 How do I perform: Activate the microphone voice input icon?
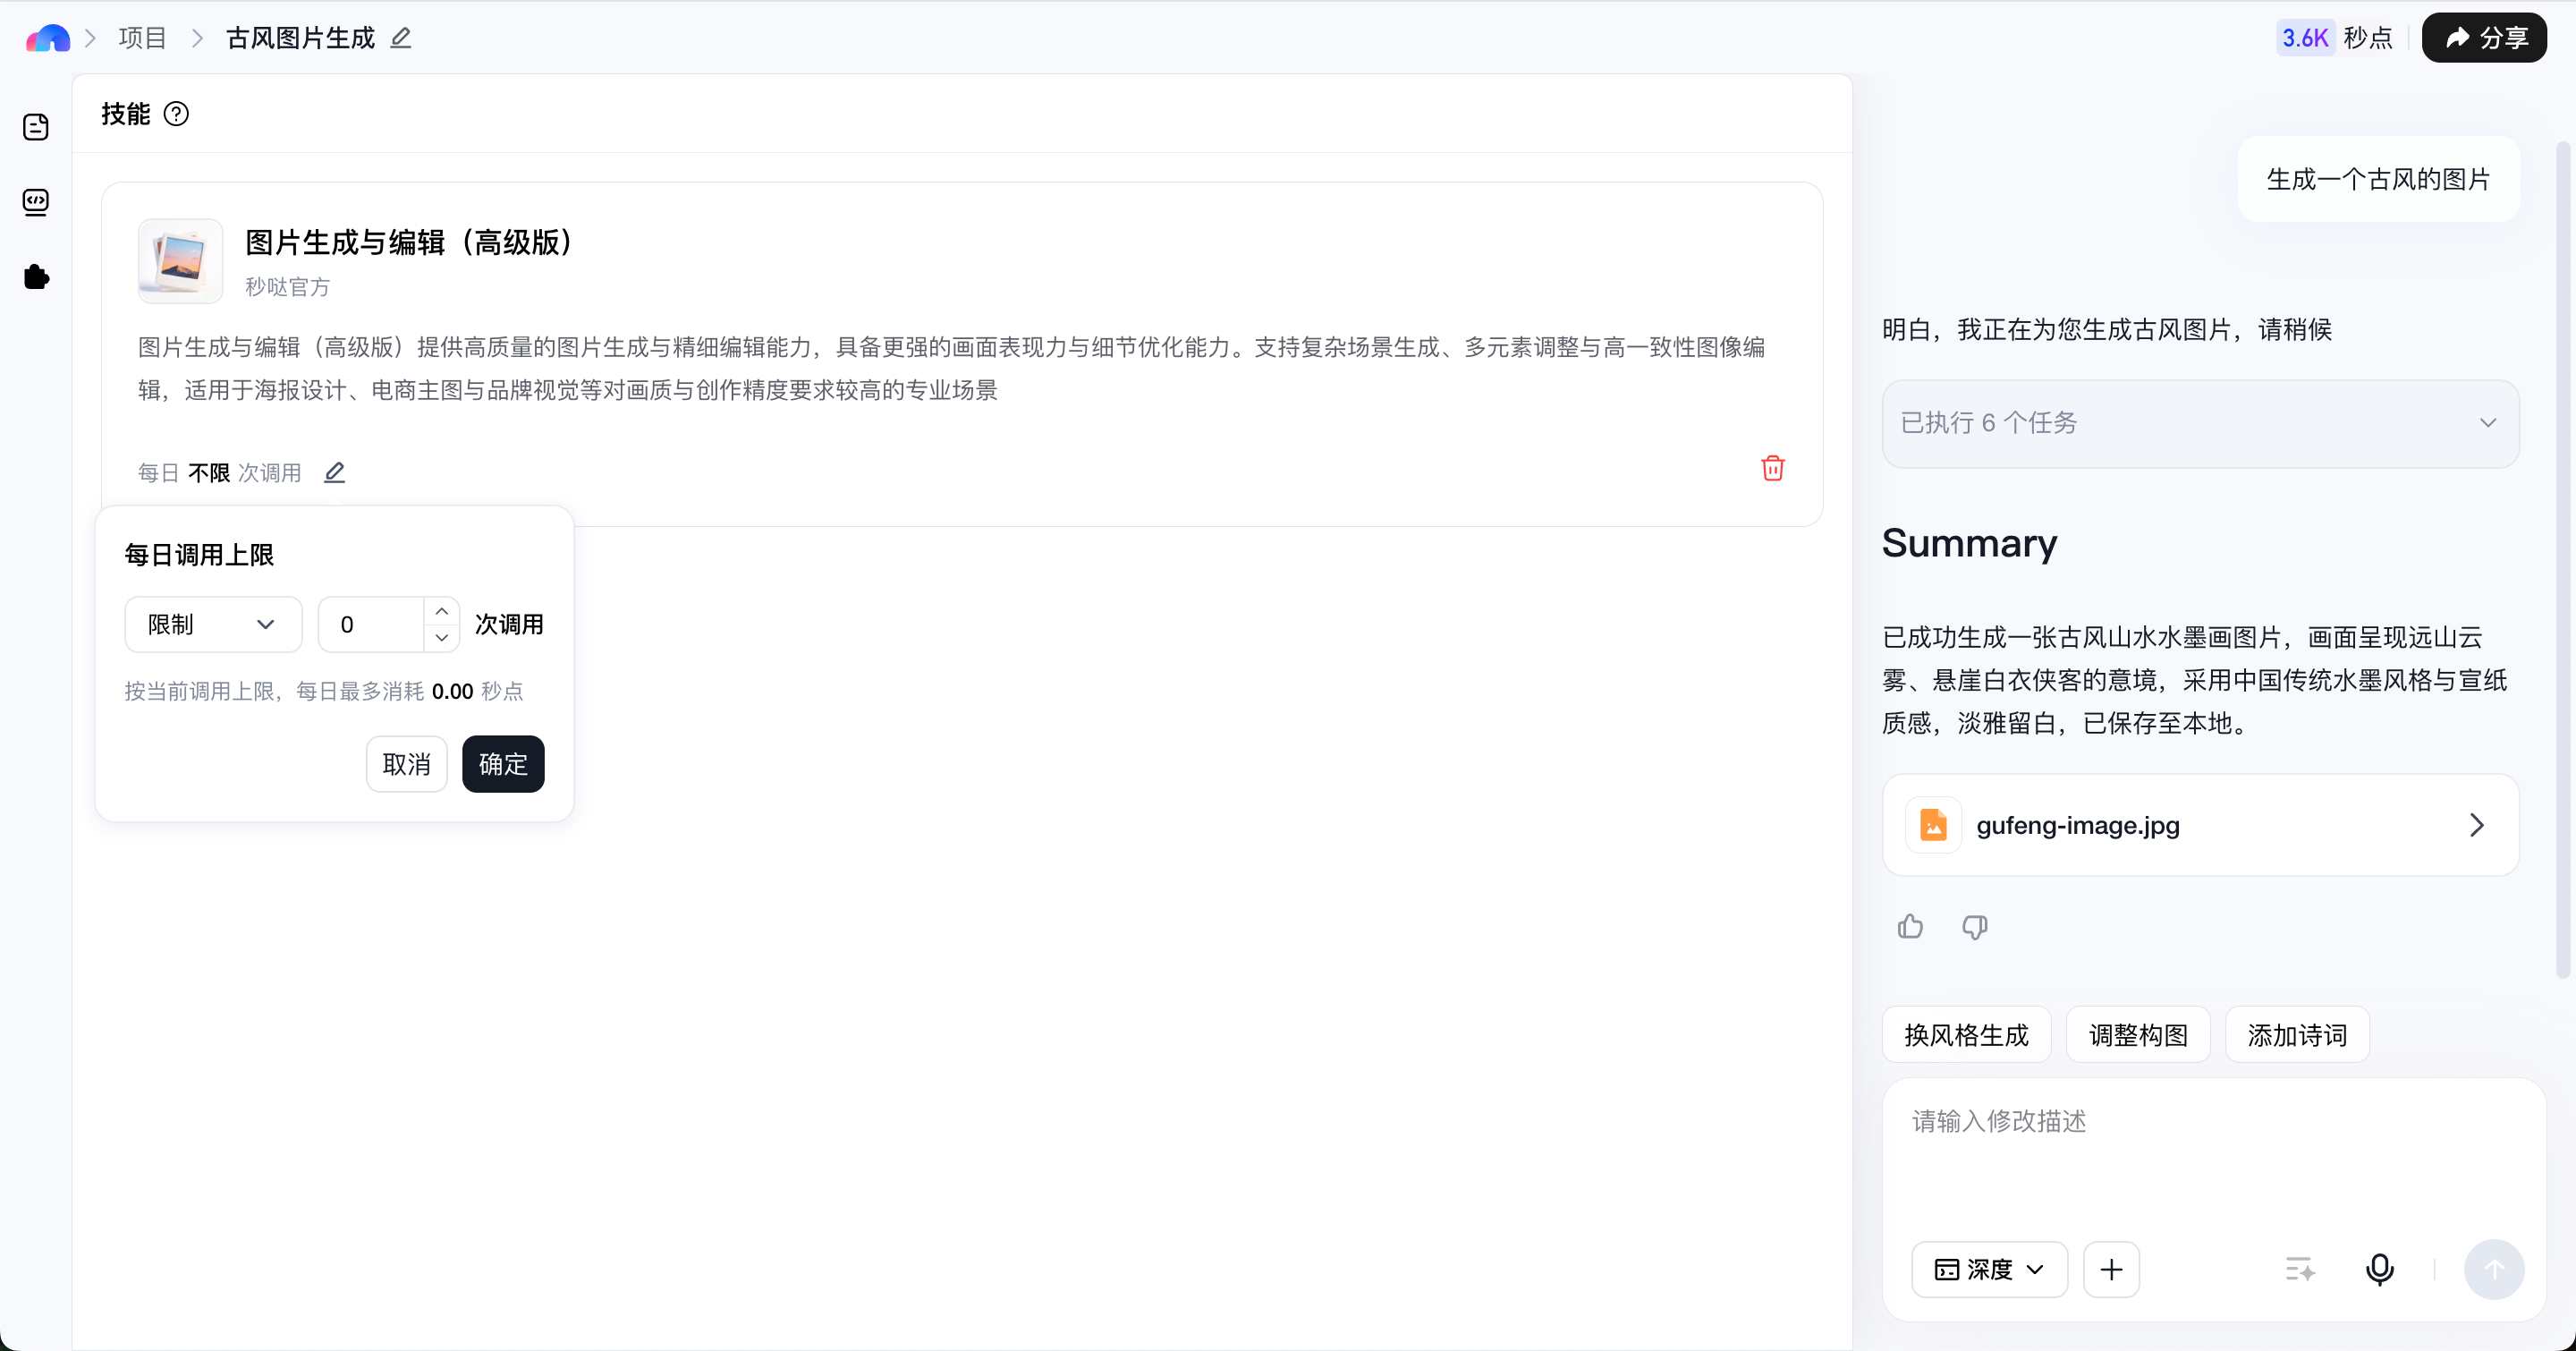click(2380, 1269)
